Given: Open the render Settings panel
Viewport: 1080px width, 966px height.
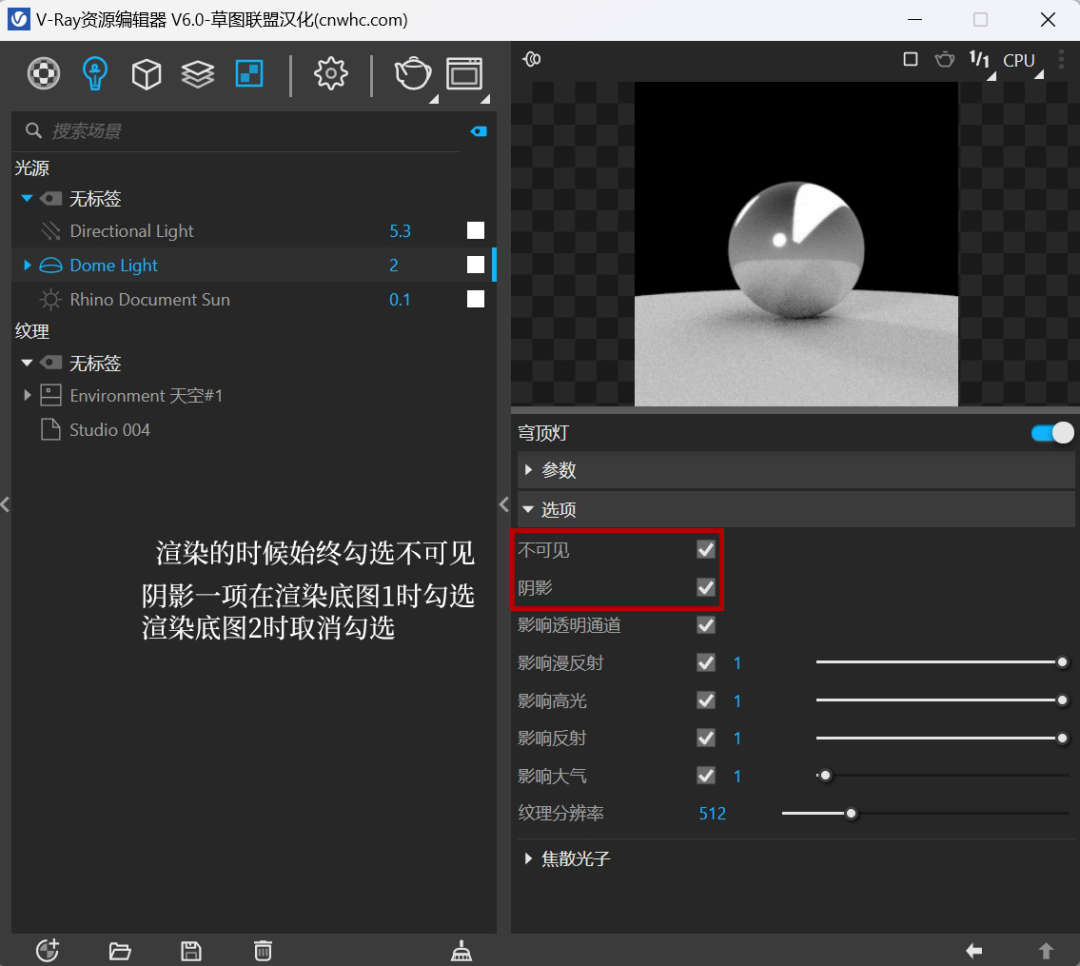Looking at the screenshot, I should (330, 74).
